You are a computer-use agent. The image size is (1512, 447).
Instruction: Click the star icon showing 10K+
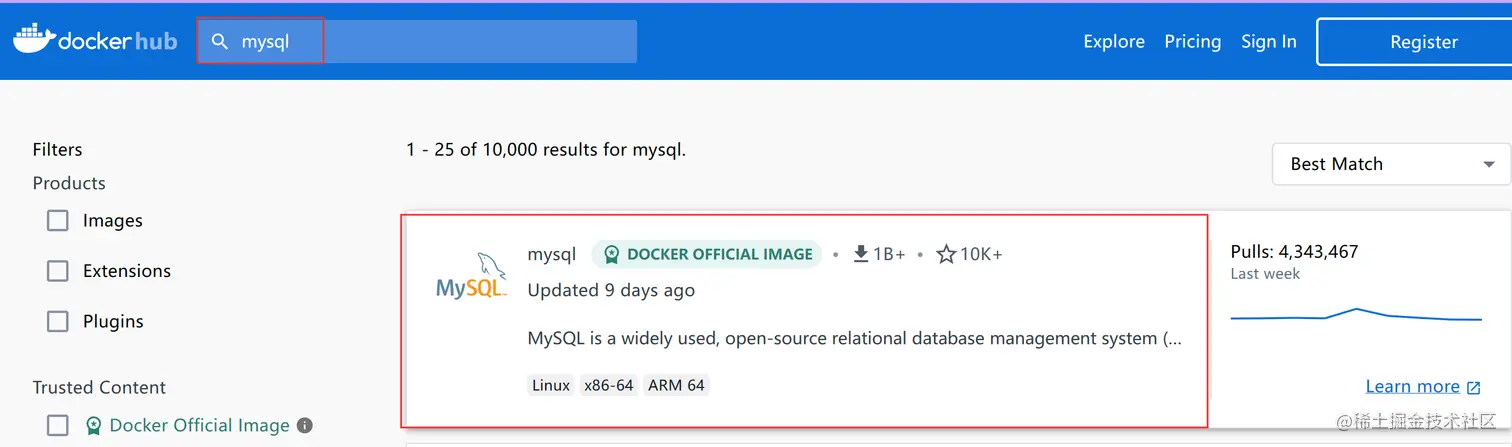946,254
